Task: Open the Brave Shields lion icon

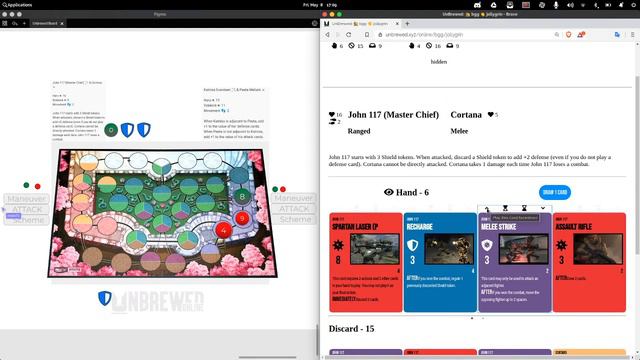Action: pos(569,35)
